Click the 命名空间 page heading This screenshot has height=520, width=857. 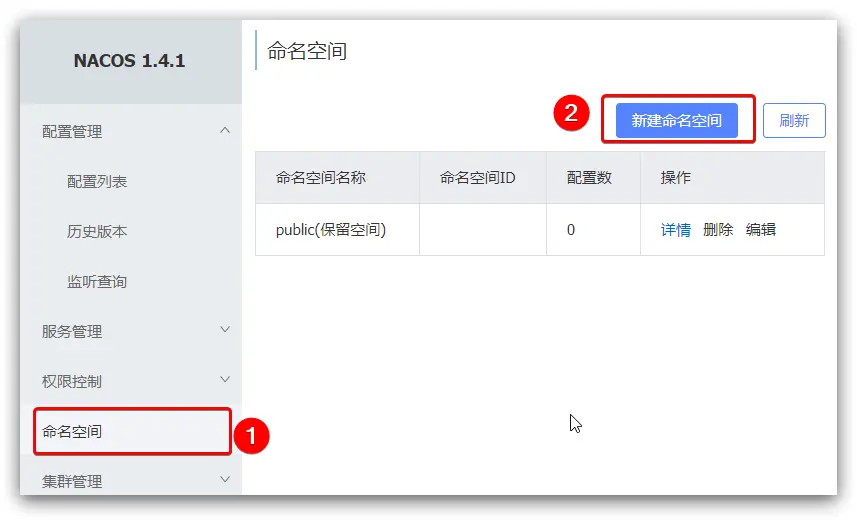pyautogui.click(x=307, y=51)
